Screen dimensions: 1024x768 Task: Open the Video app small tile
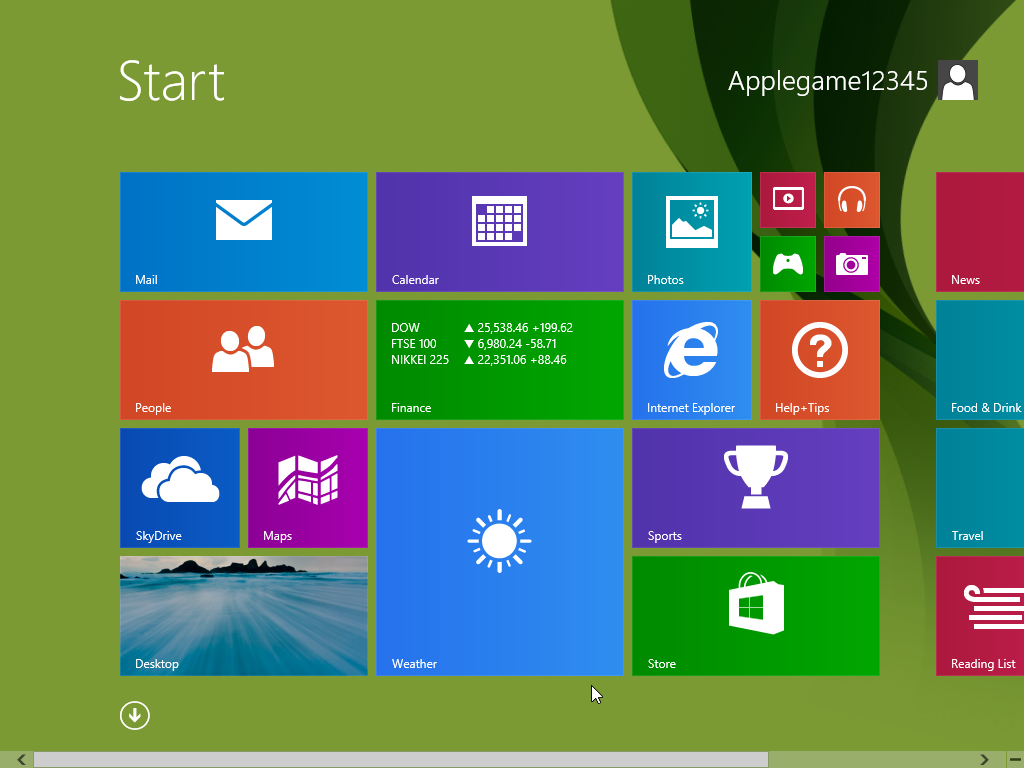click(788, 200)
